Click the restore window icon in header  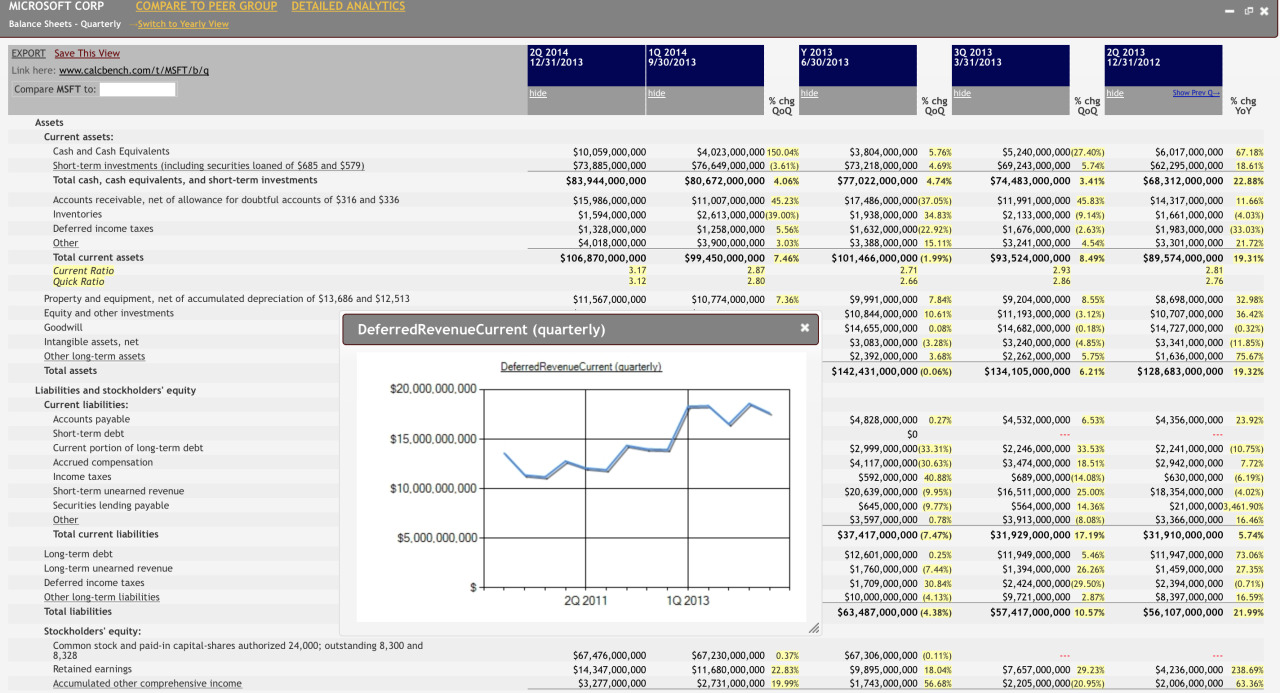1248,11
